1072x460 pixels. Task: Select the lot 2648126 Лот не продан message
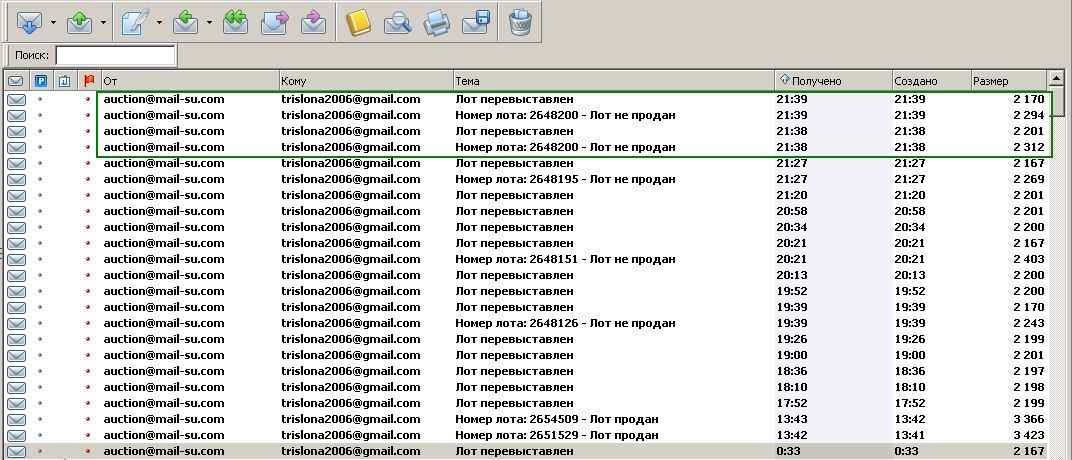coord(565,323)
